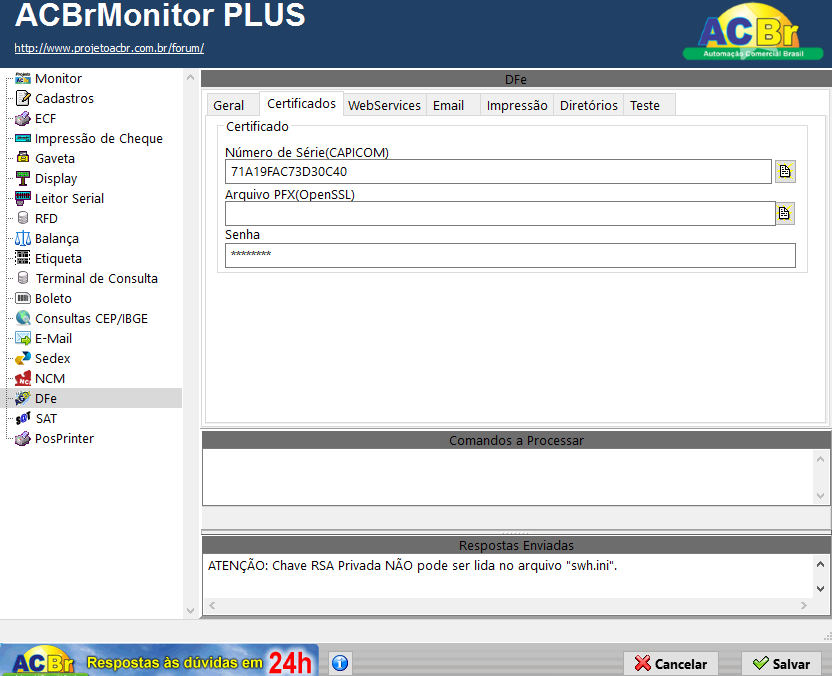832x676 pixels.
Task: Select Leitor Serial label in tree
Action: tap(70, 198)
